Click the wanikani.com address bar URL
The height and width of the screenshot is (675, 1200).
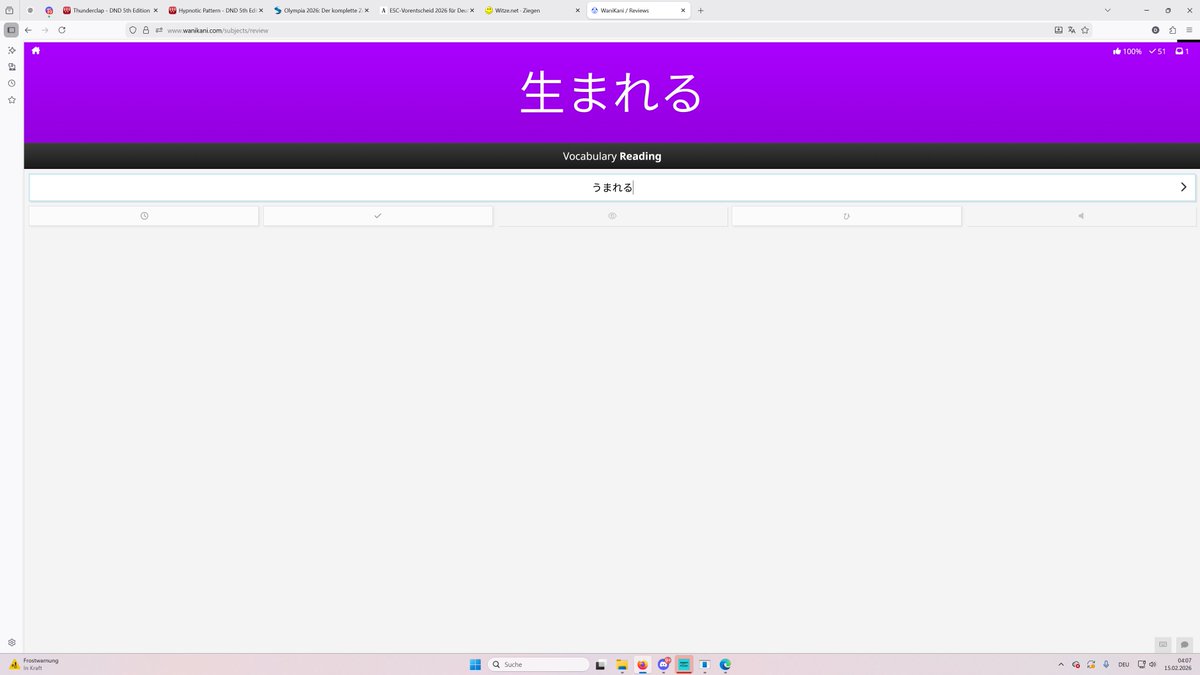[217, 30]
